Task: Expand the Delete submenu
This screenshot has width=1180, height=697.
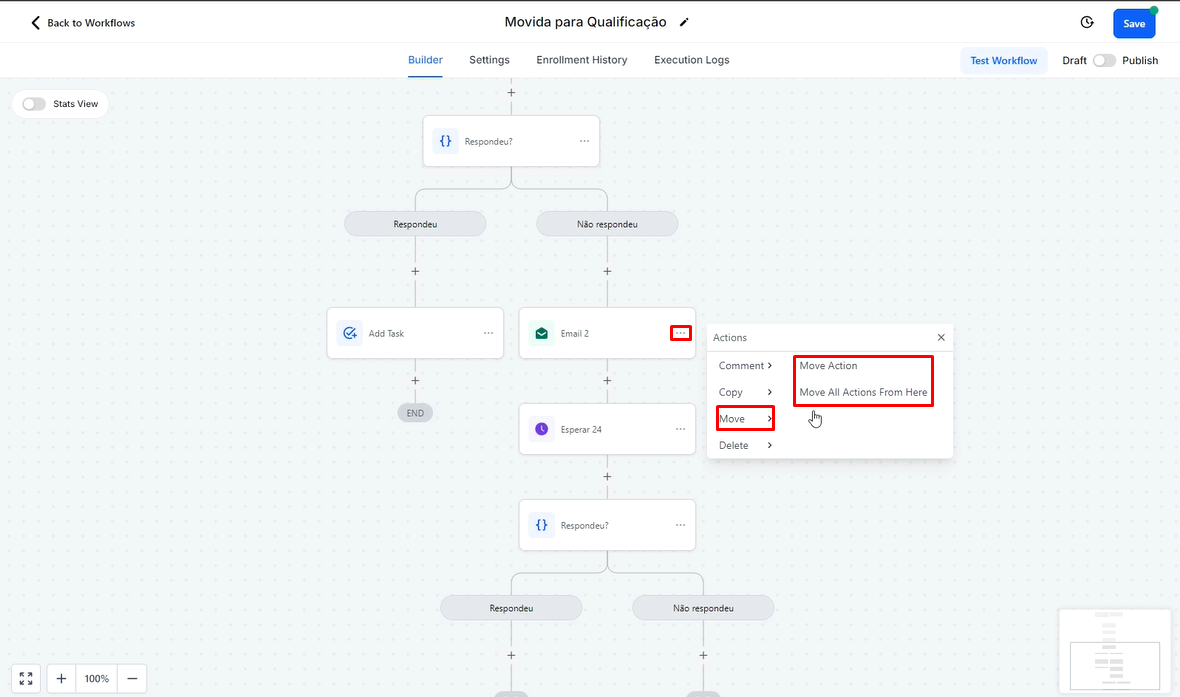Action: point(745,445)
